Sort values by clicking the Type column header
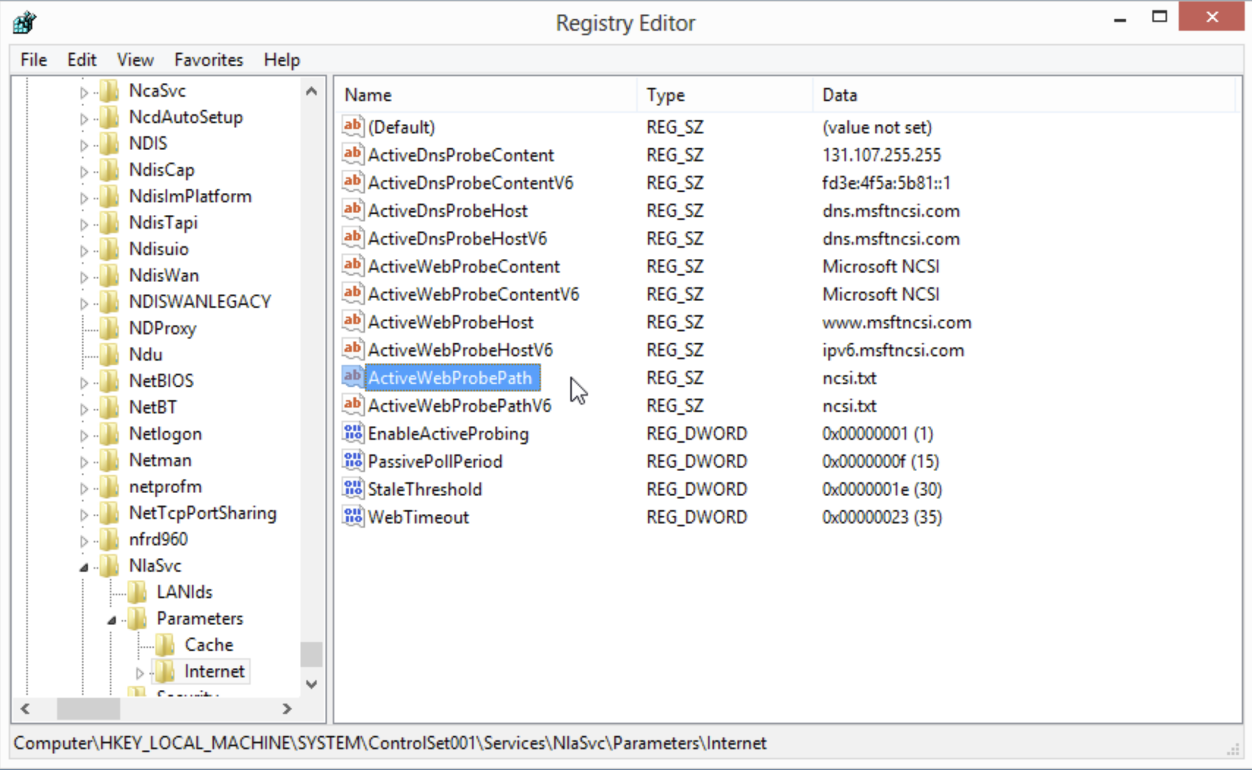The height and width of the screenshot is (770, 1252). [x=667, y=94]
